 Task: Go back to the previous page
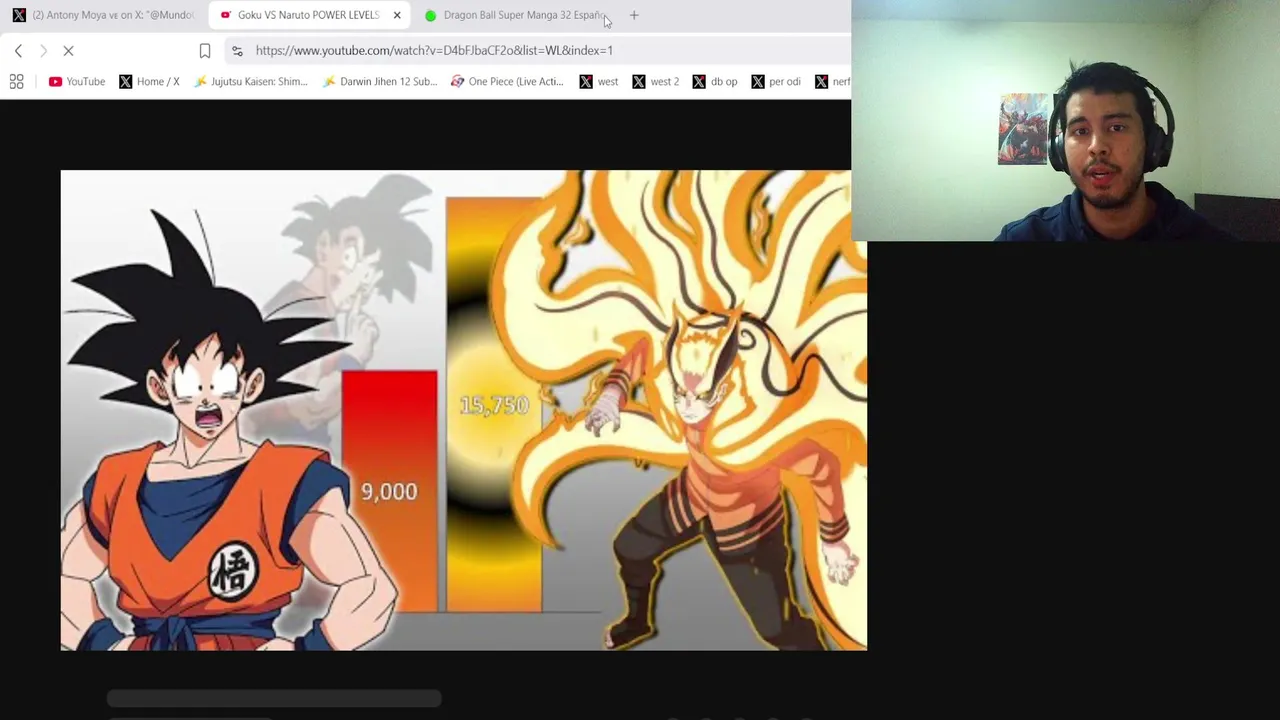[x=18, y=50]
